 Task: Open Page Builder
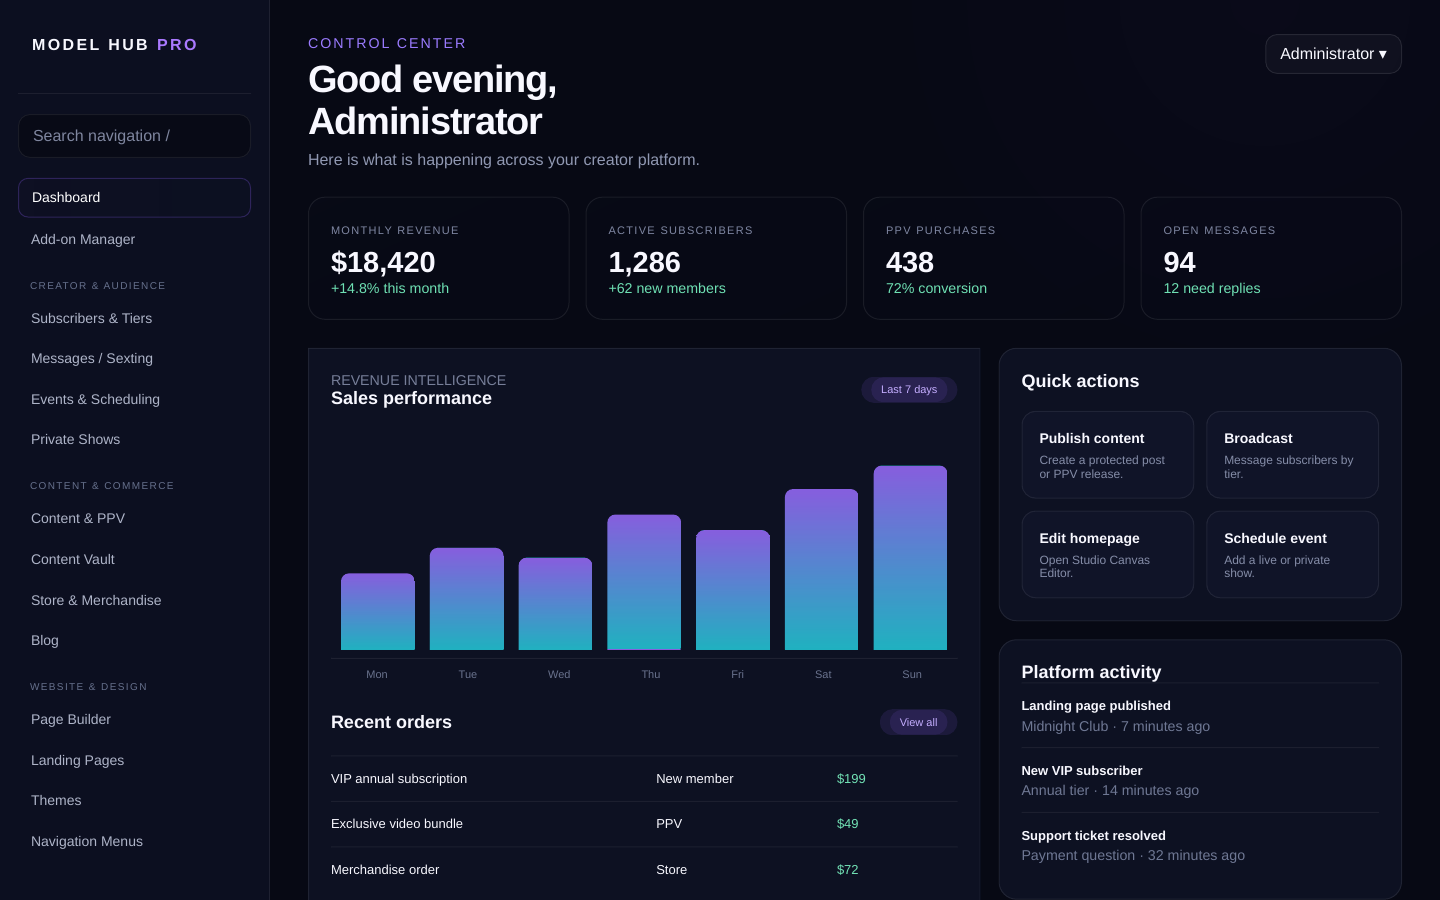pos(134,719)
